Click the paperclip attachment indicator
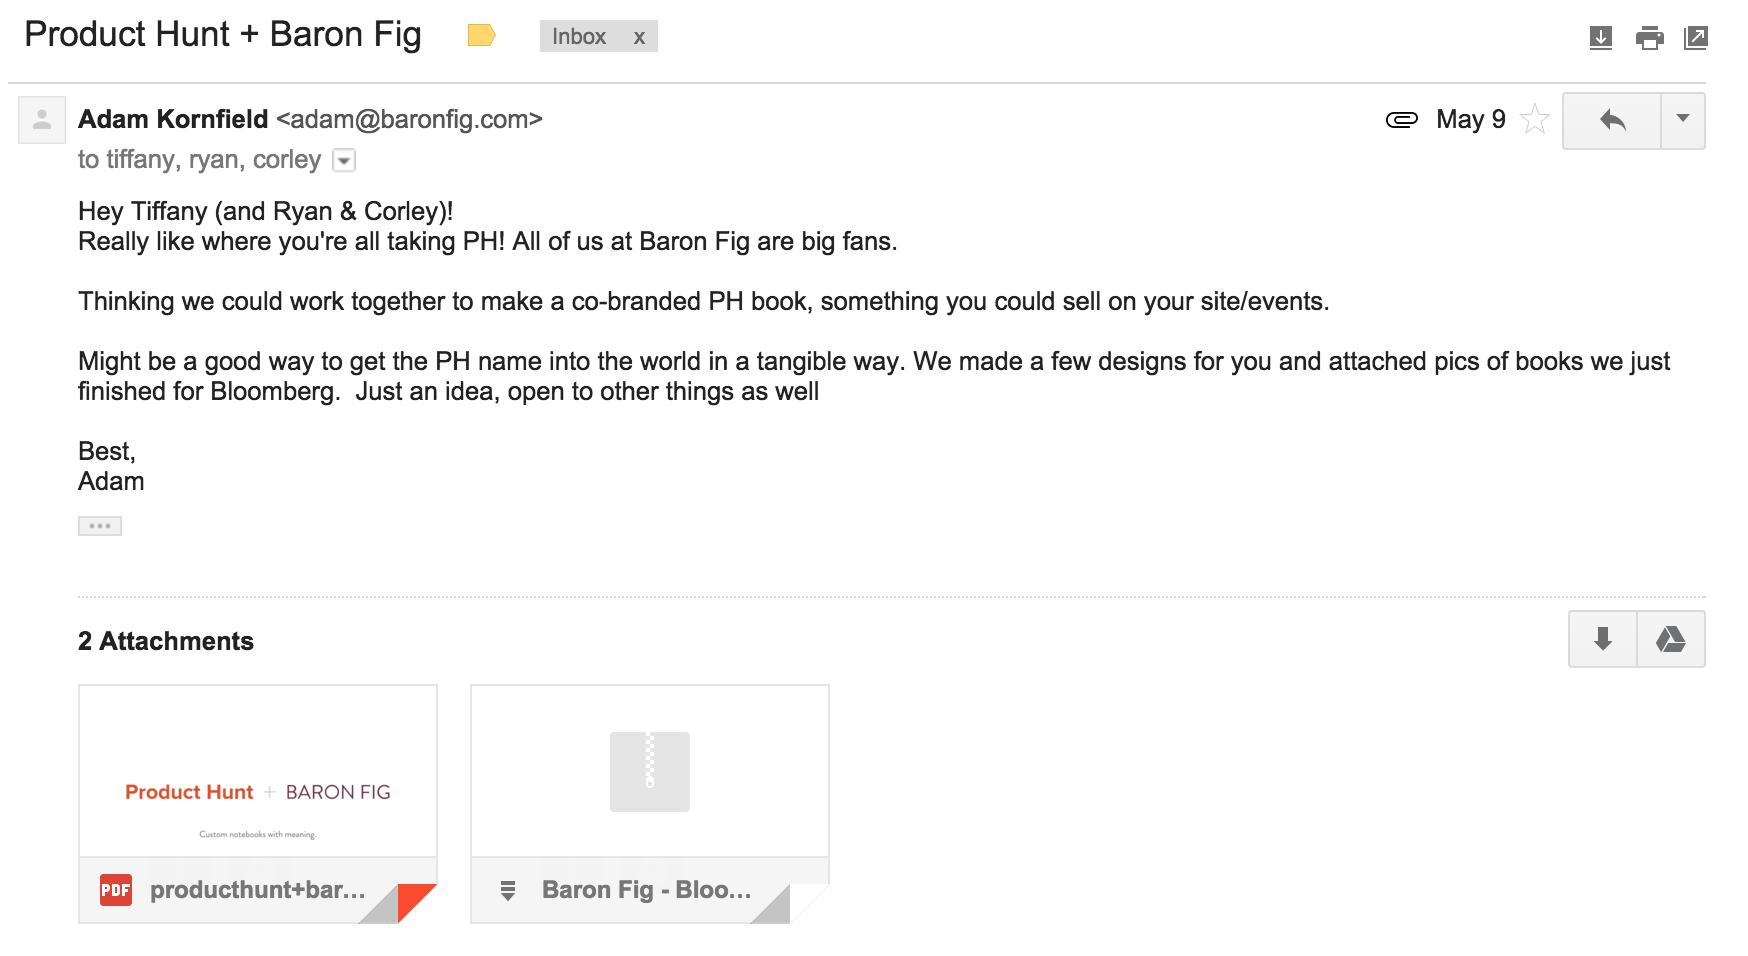Image resolution: width=1748 pixels, height=956 pixels. pos(1402,120)
